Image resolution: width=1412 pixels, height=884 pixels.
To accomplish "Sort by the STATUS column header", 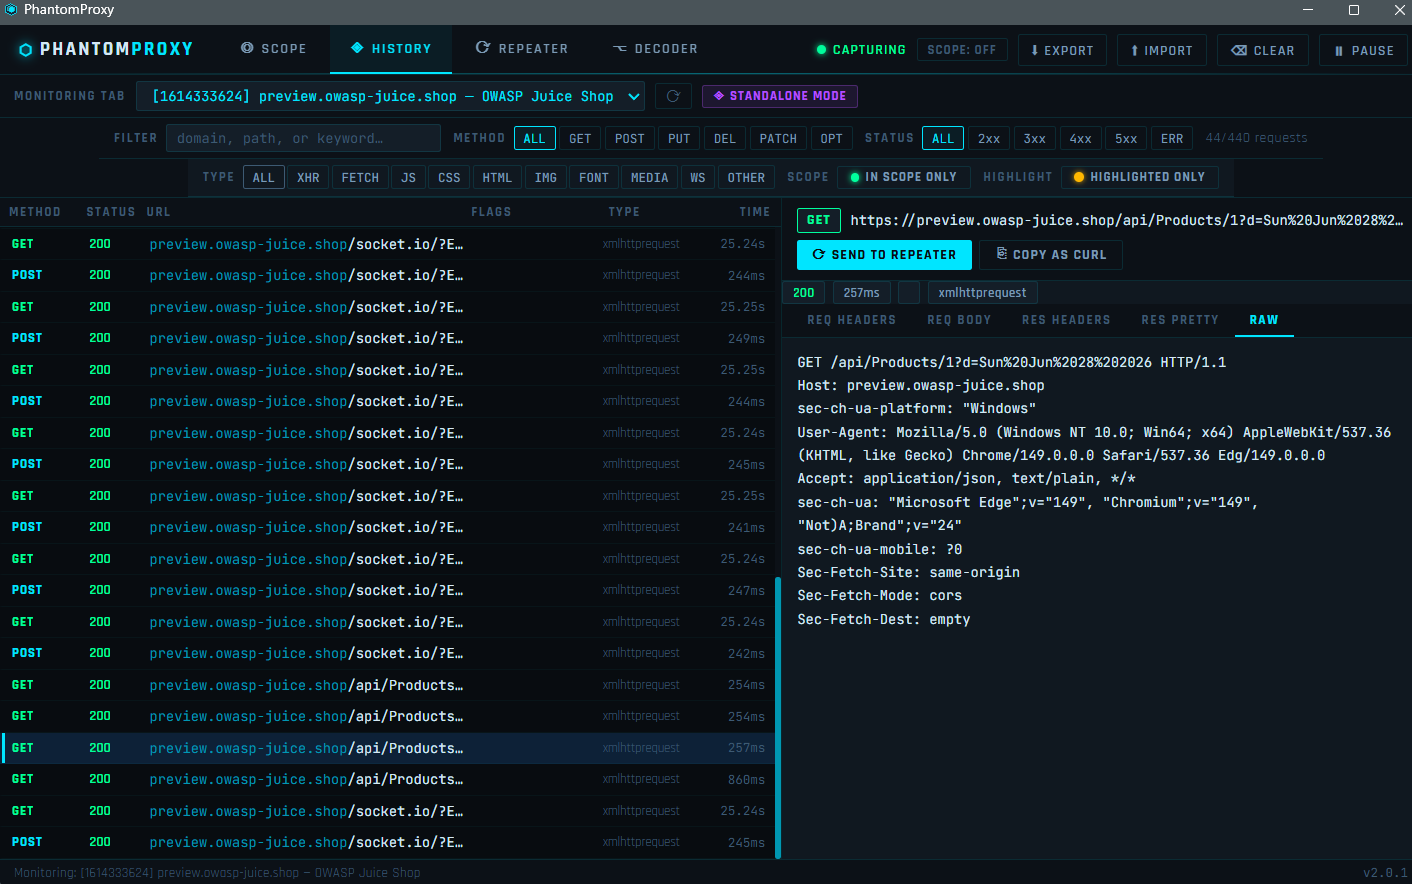I will (x=110, y=212).
